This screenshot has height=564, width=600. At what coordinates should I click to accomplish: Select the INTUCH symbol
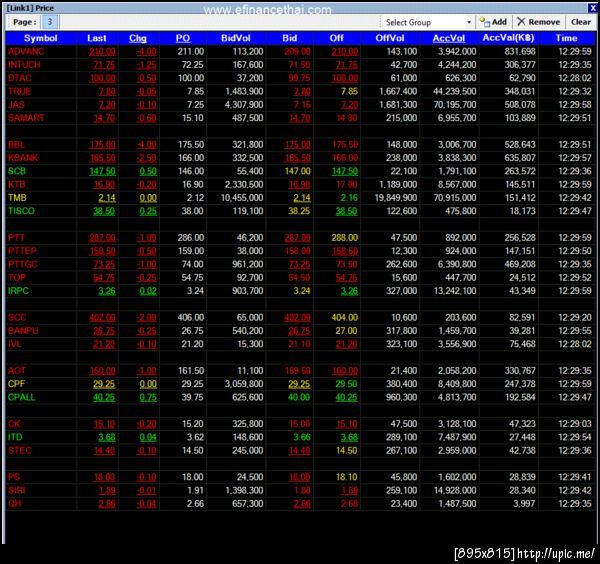pos(24,65)
